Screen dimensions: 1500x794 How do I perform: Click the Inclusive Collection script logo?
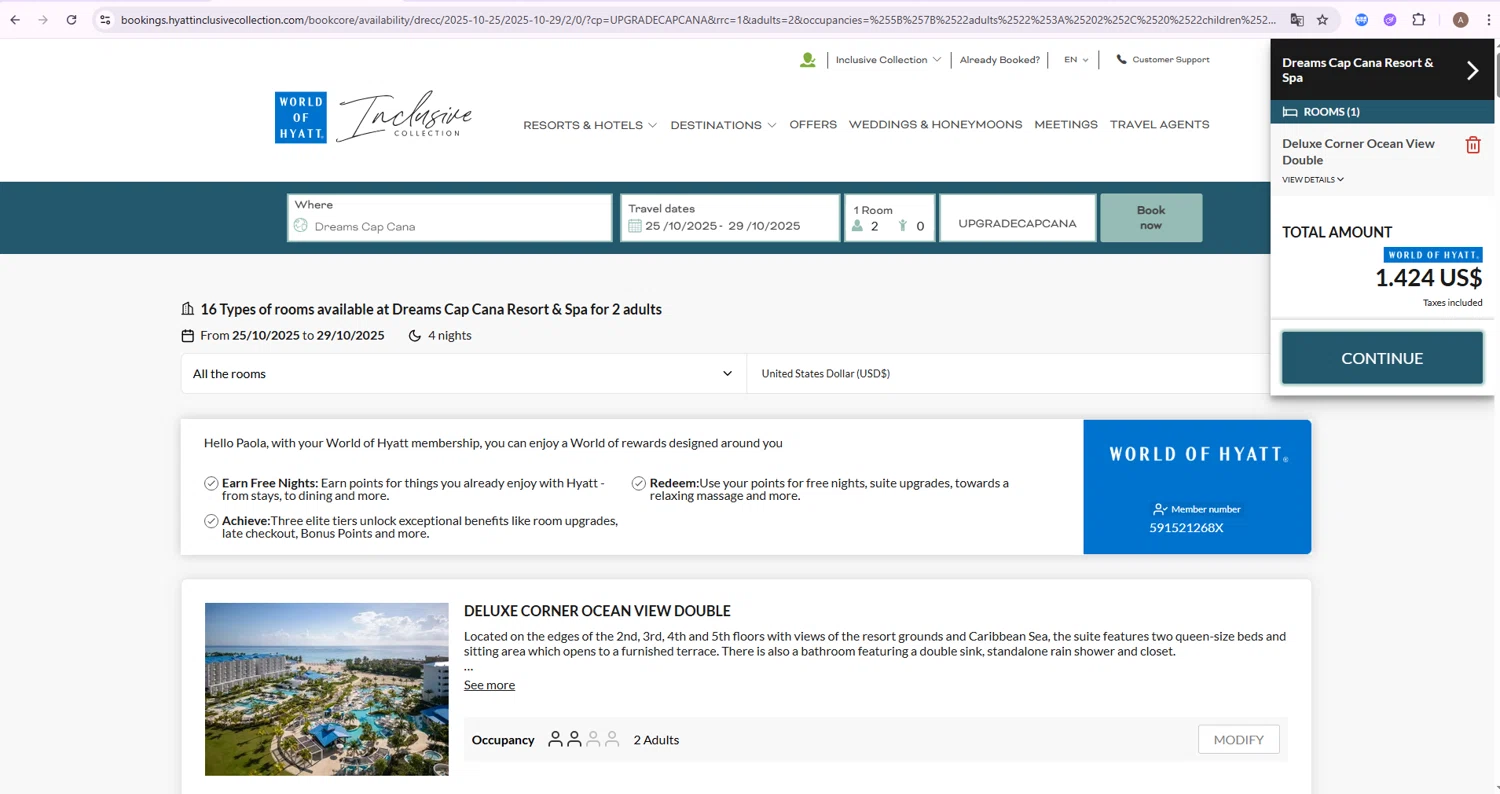click(x=404, y=117)
